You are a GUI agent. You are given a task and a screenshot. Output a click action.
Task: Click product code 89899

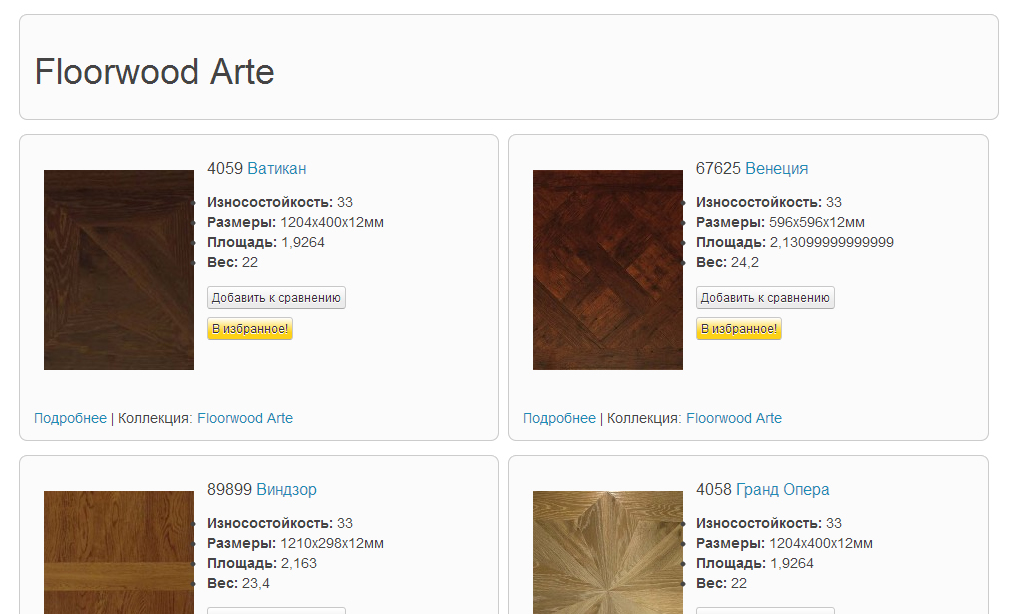[229, 489]
